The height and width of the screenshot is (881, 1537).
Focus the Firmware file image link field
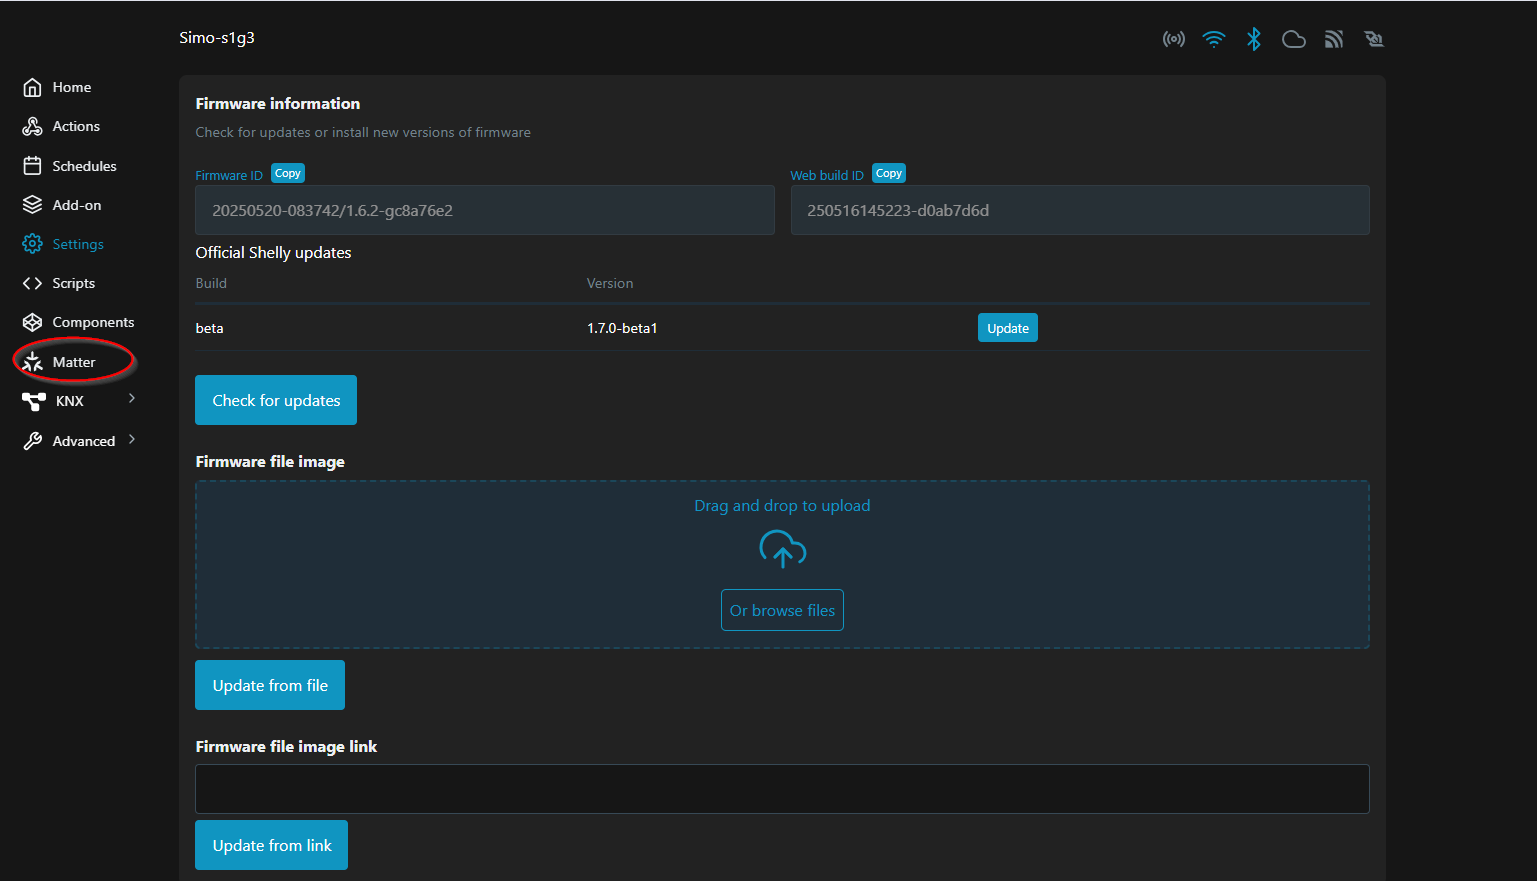click(782, 789)
